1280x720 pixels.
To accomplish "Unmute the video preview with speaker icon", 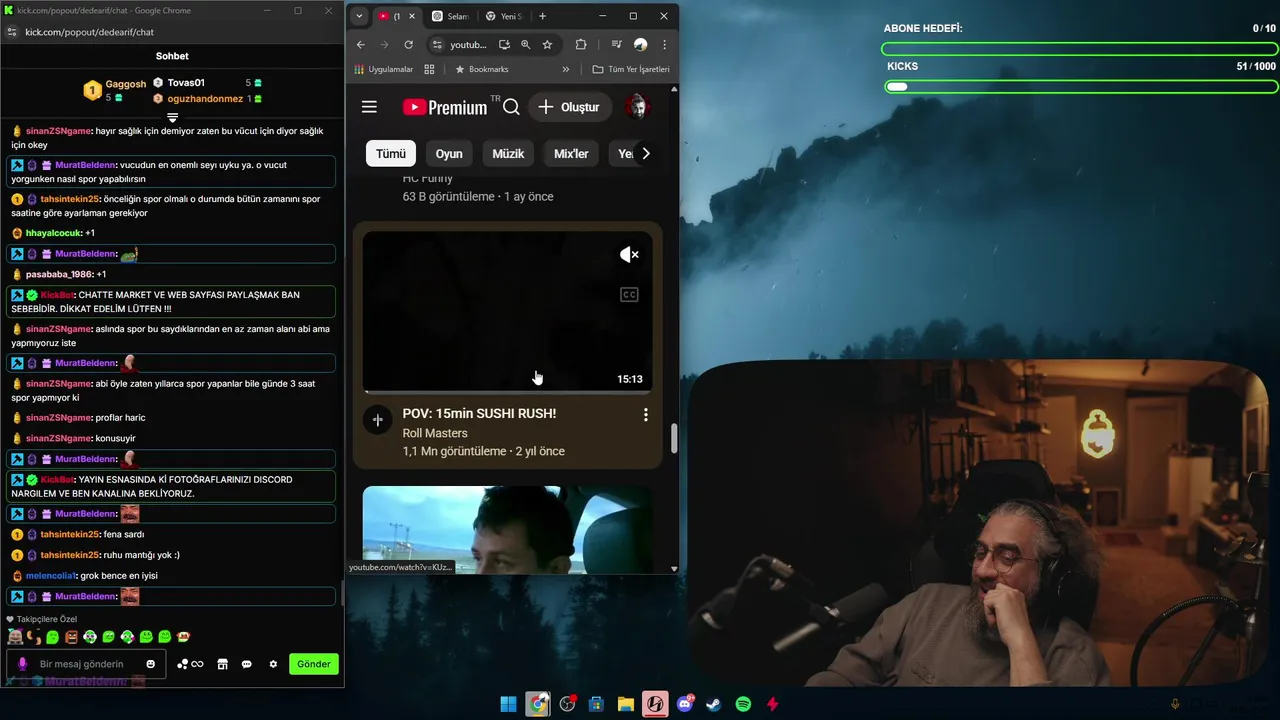I will [x=629, y=255].
